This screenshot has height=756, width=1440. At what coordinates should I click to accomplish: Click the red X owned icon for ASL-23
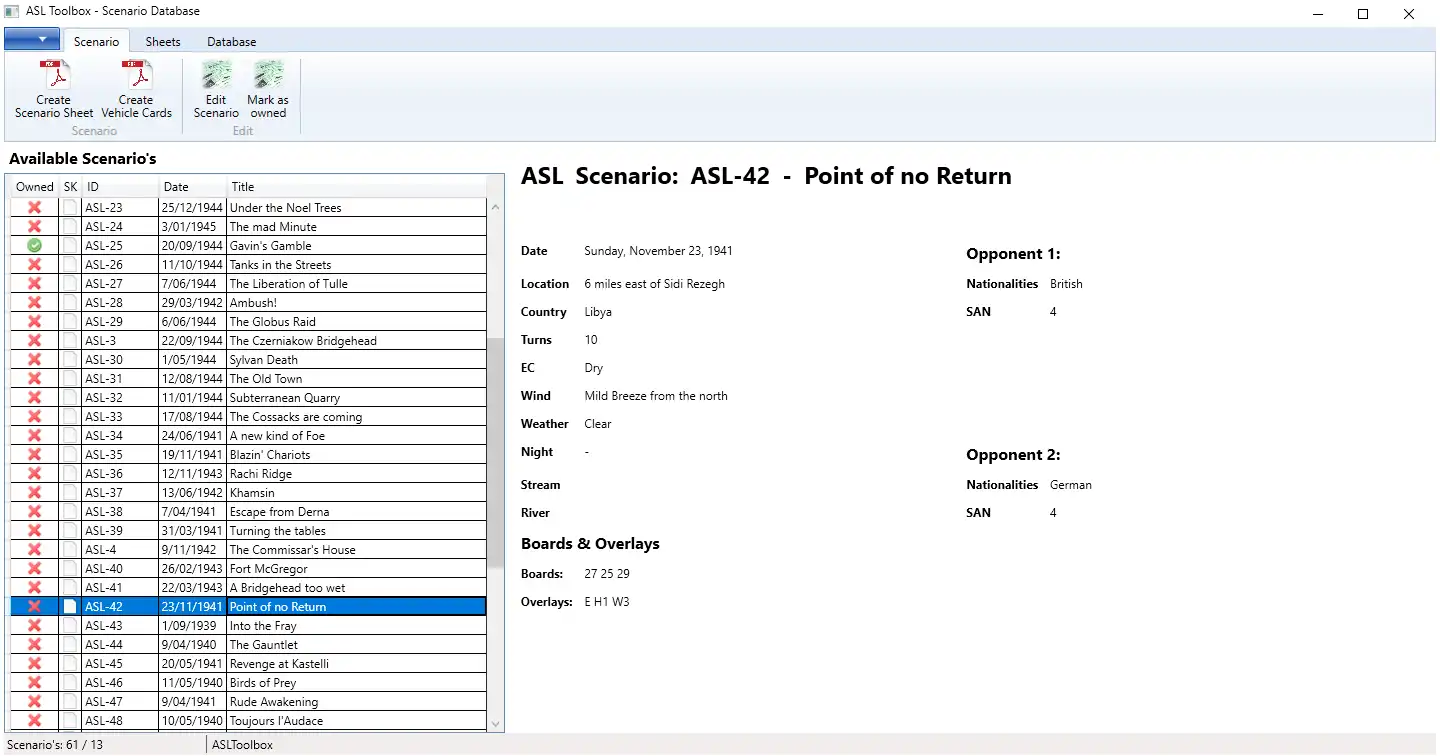[34, 208]
